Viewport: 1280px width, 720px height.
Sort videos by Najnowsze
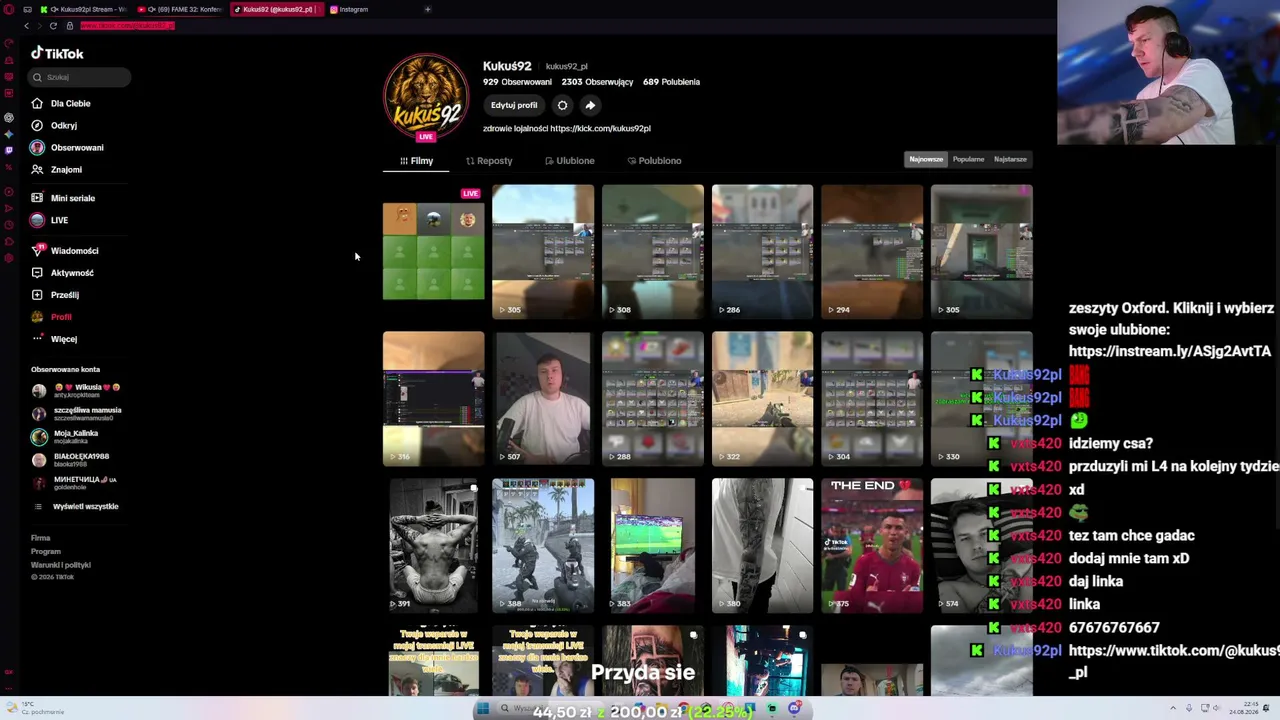[926, 159]
